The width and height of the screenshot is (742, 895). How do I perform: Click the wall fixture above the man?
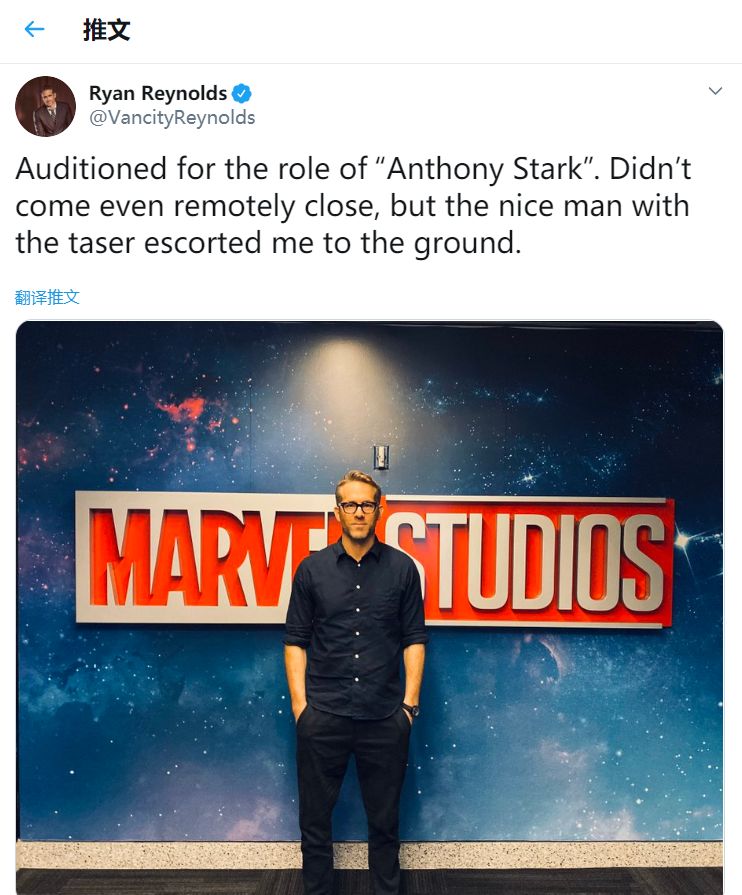(x=381, y=457)
